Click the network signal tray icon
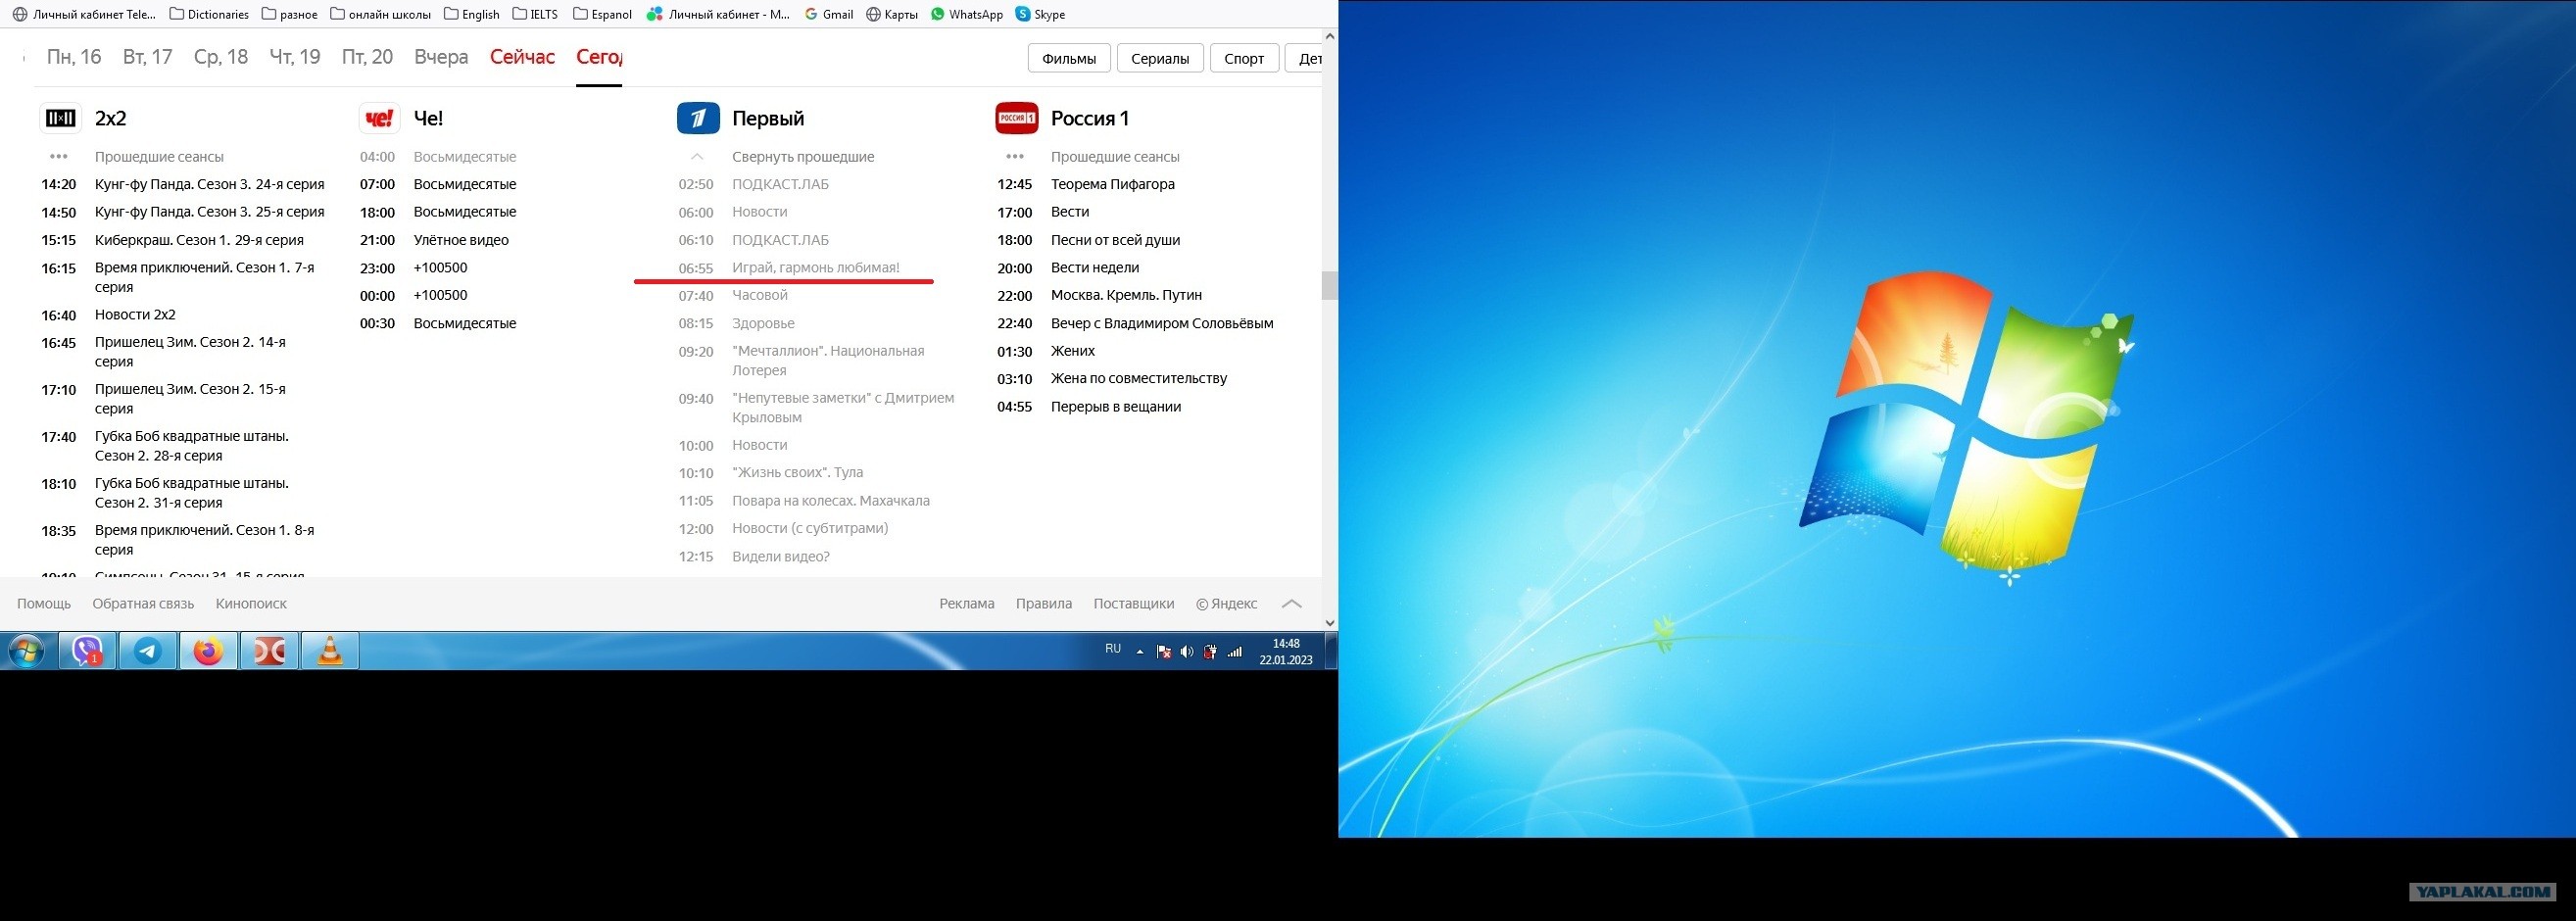This screenshot has width=2576, height=921. 1235,652
